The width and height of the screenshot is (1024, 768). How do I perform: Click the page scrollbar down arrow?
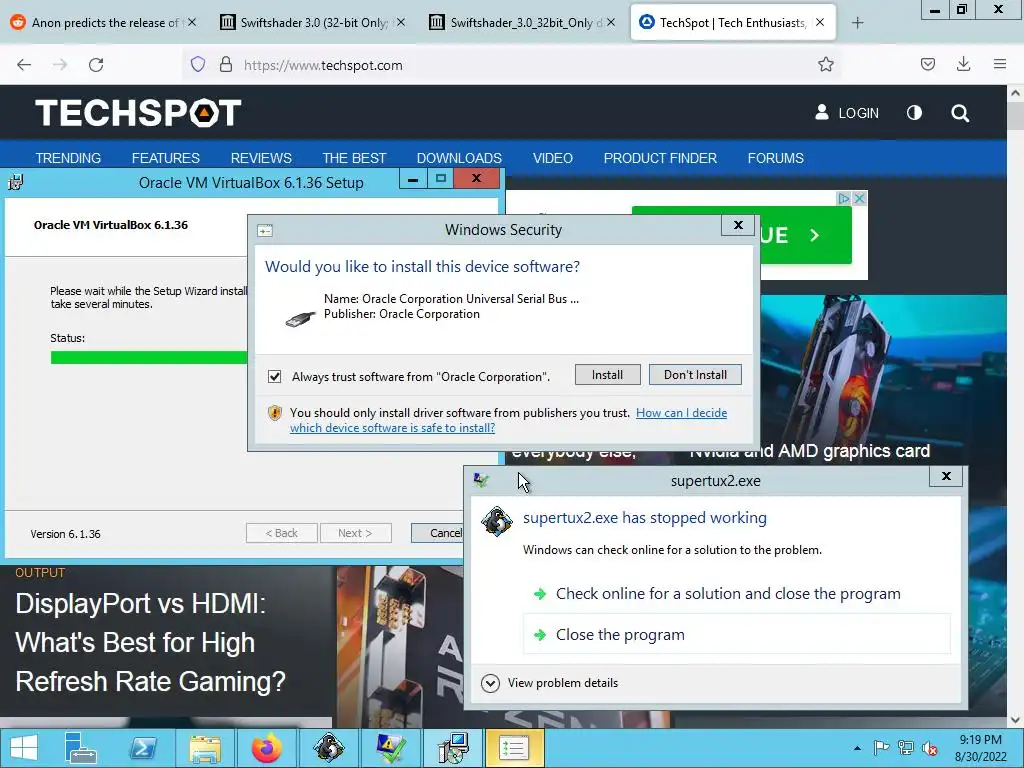point(1016,720)
